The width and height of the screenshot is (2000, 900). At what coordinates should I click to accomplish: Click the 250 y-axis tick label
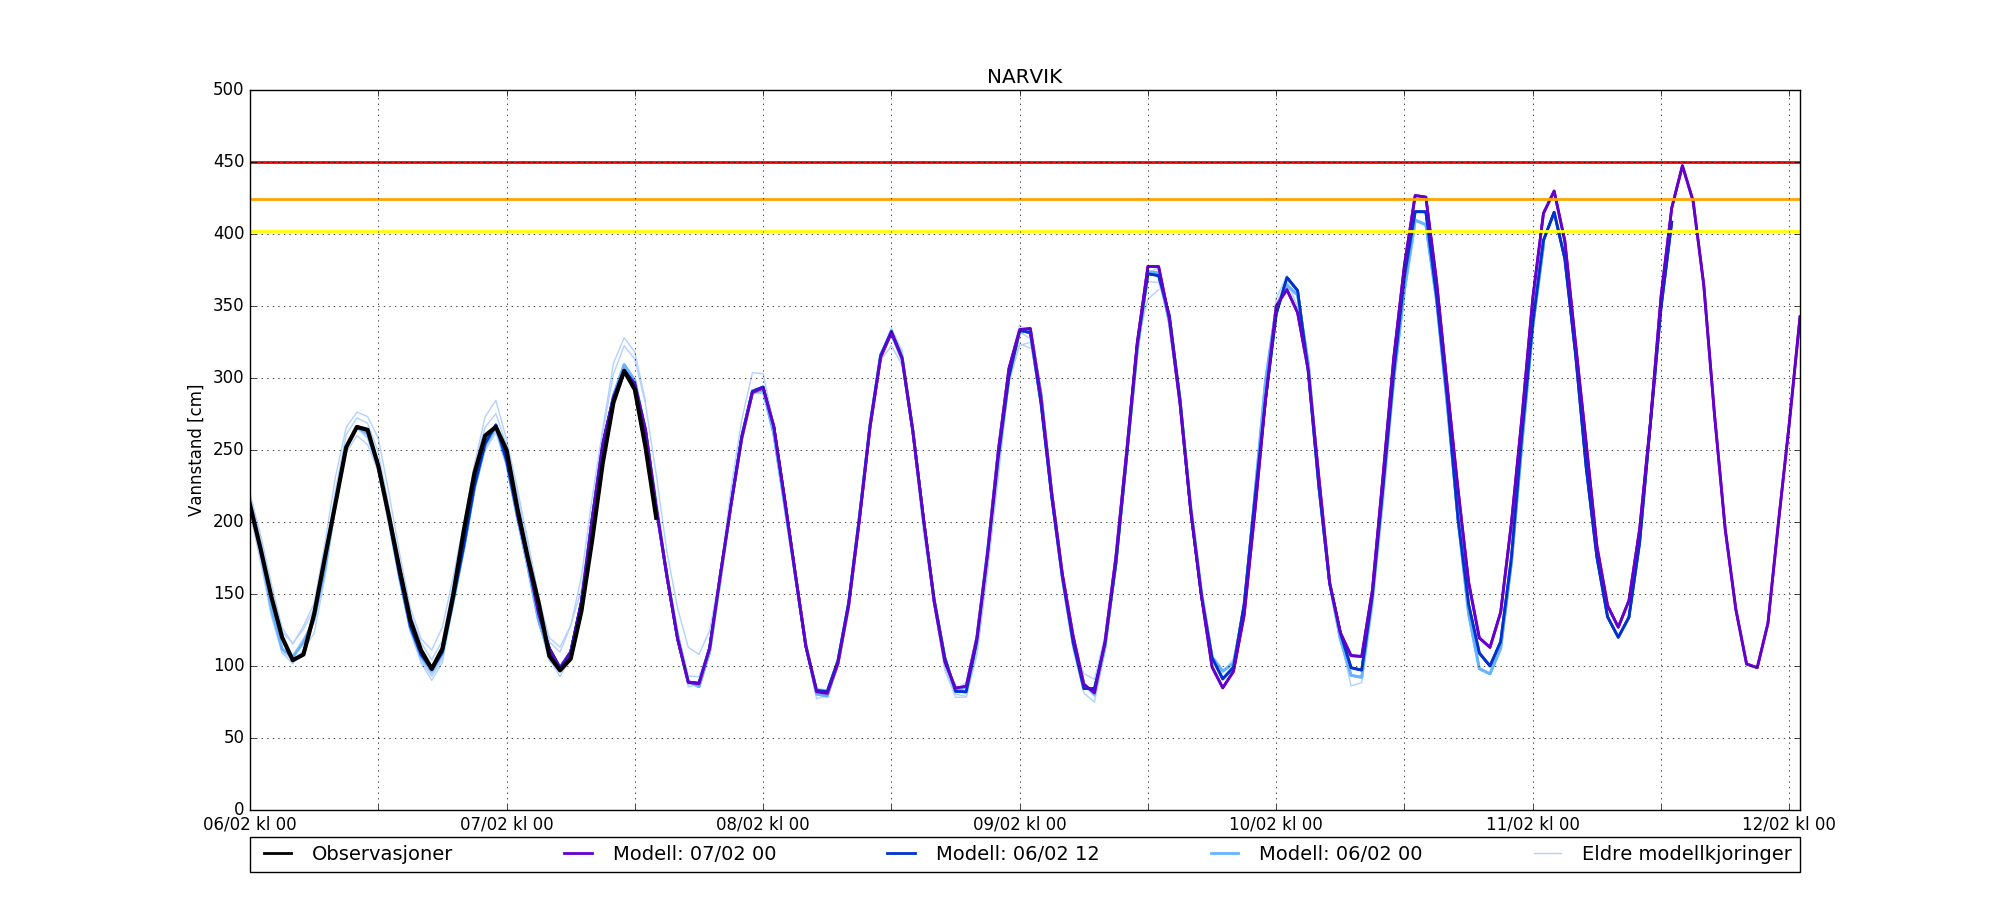click(x=228, y=450)
